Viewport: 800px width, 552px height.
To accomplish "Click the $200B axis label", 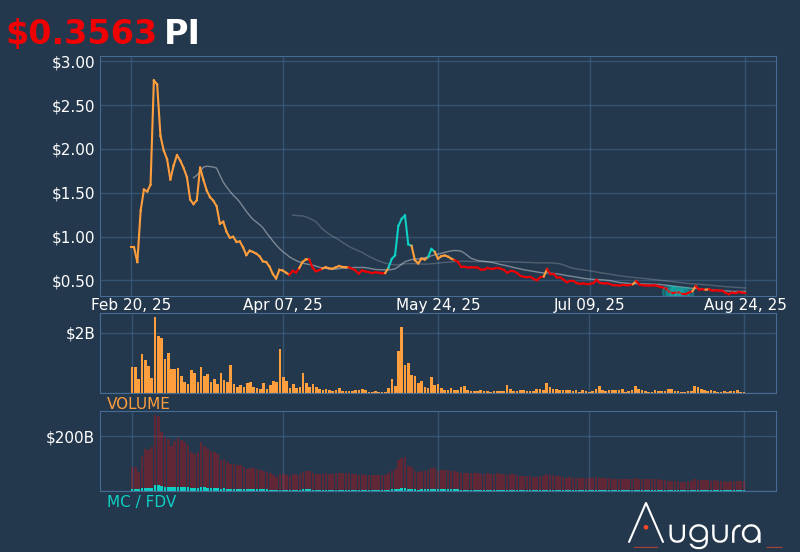I will [70, 438].
